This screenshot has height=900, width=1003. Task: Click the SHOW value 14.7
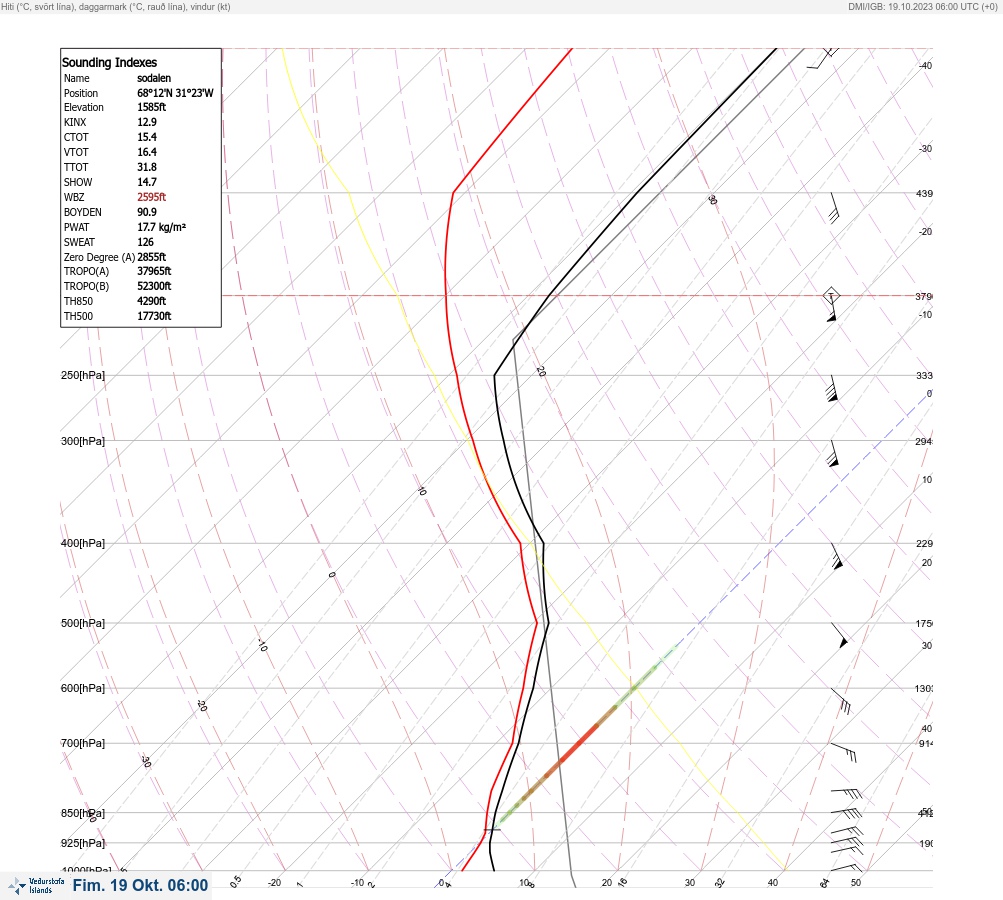point(146,182)
